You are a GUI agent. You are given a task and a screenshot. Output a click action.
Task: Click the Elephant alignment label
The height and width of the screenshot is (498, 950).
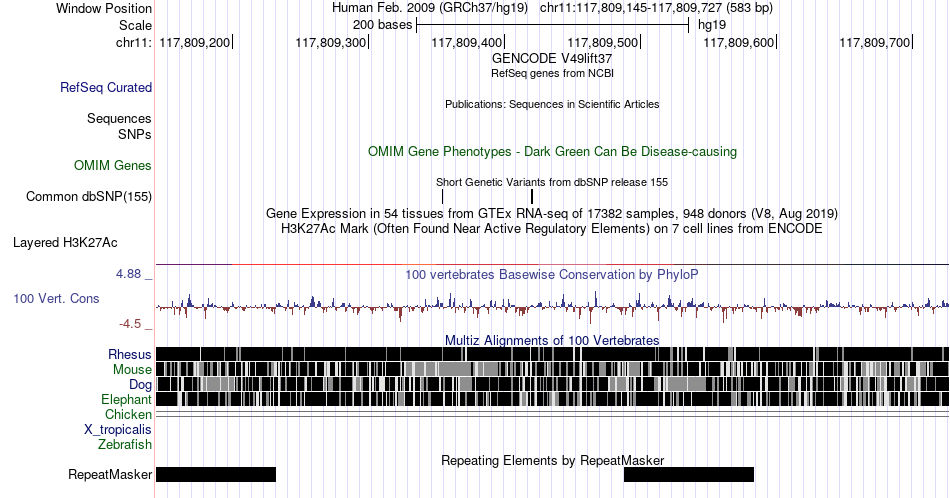pyautogui.click(x=126, y=399)
